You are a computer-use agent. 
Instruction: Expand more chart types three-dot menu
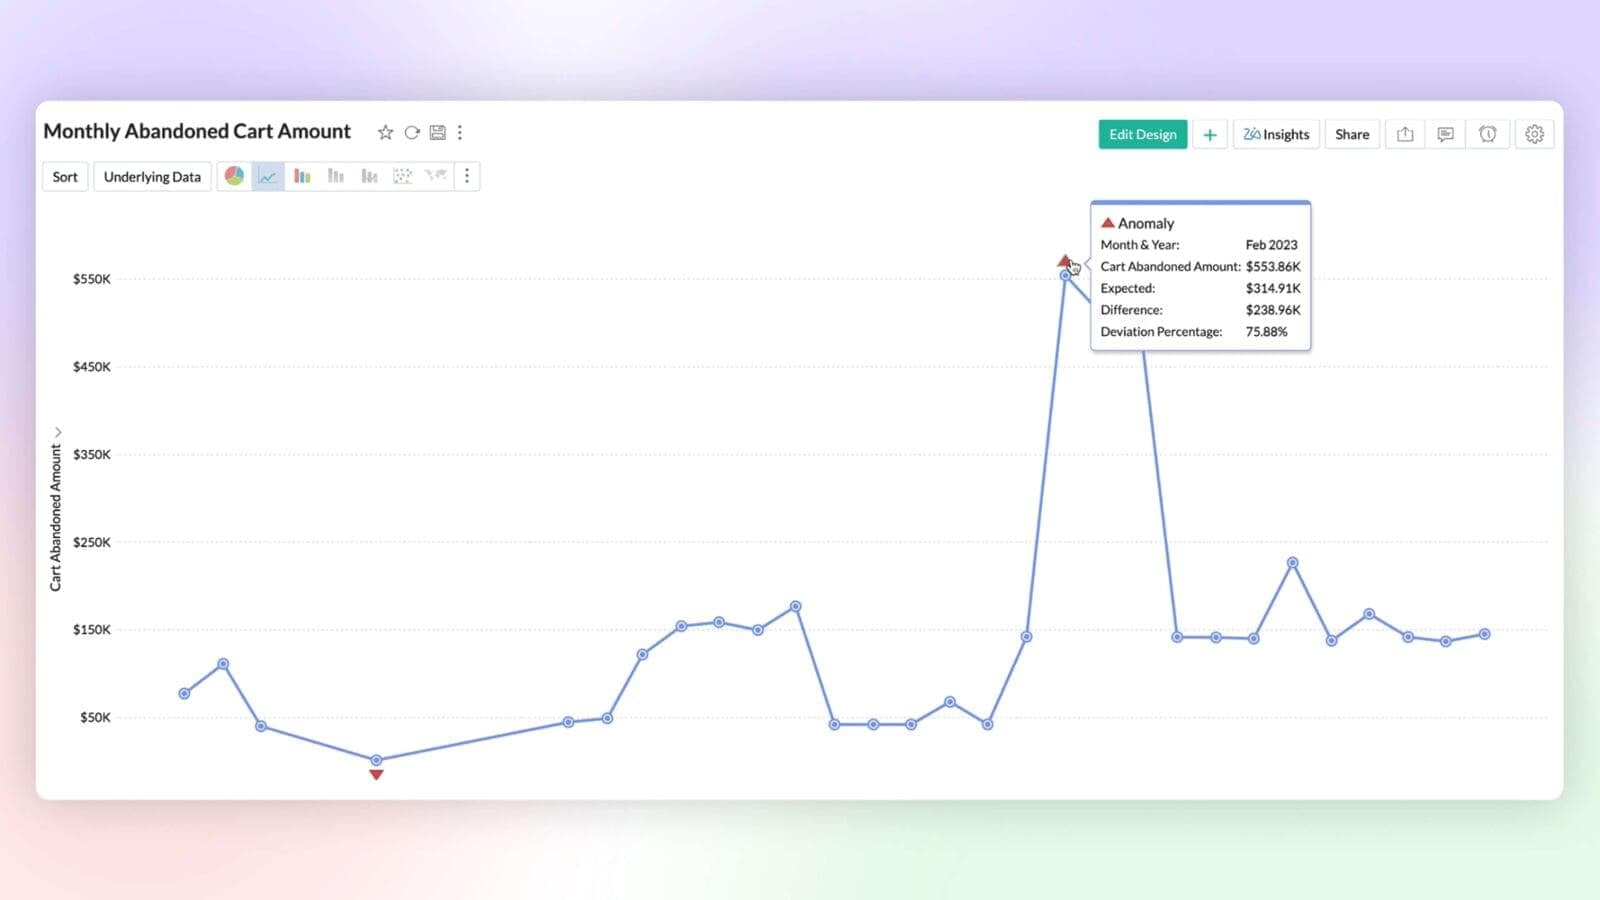[467, 176]
